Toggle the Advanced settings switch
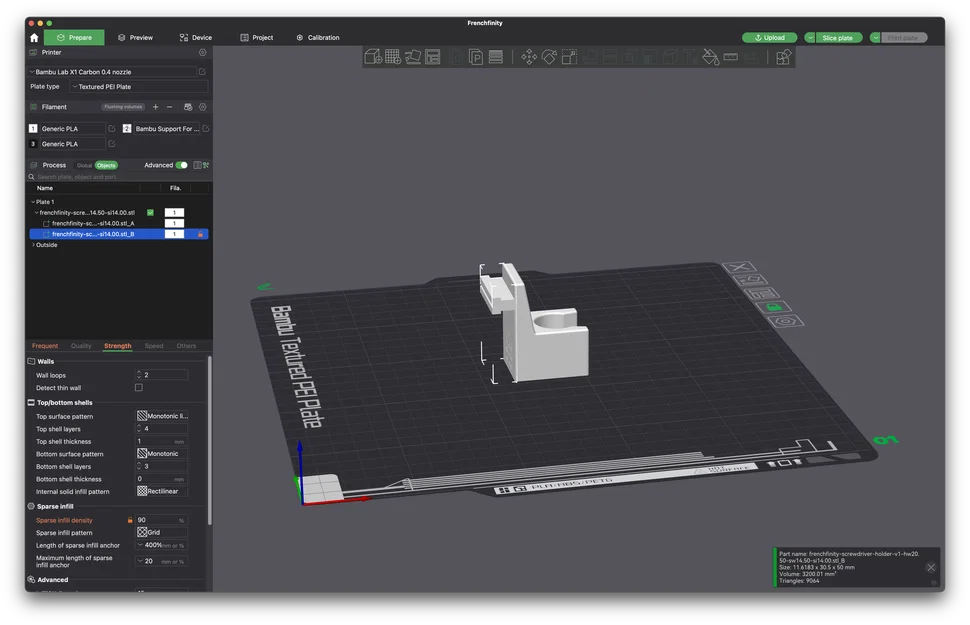 (181, 165)
